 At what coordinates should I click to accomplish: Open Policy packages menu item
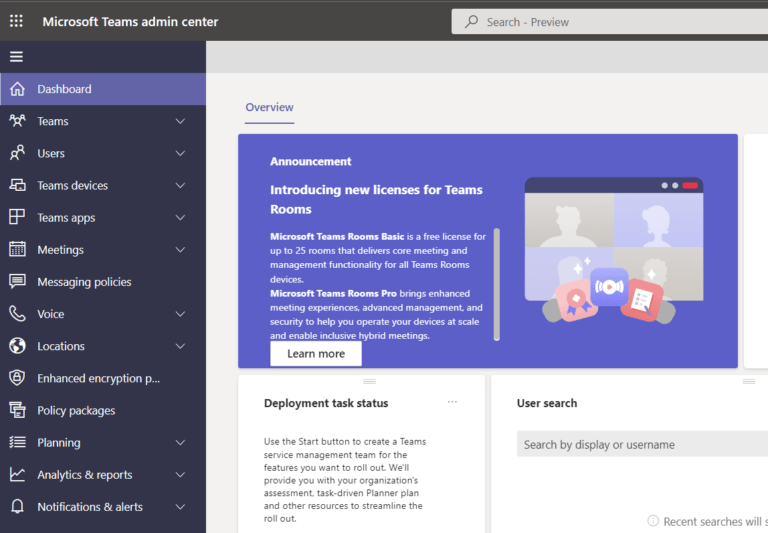[103, 410]
